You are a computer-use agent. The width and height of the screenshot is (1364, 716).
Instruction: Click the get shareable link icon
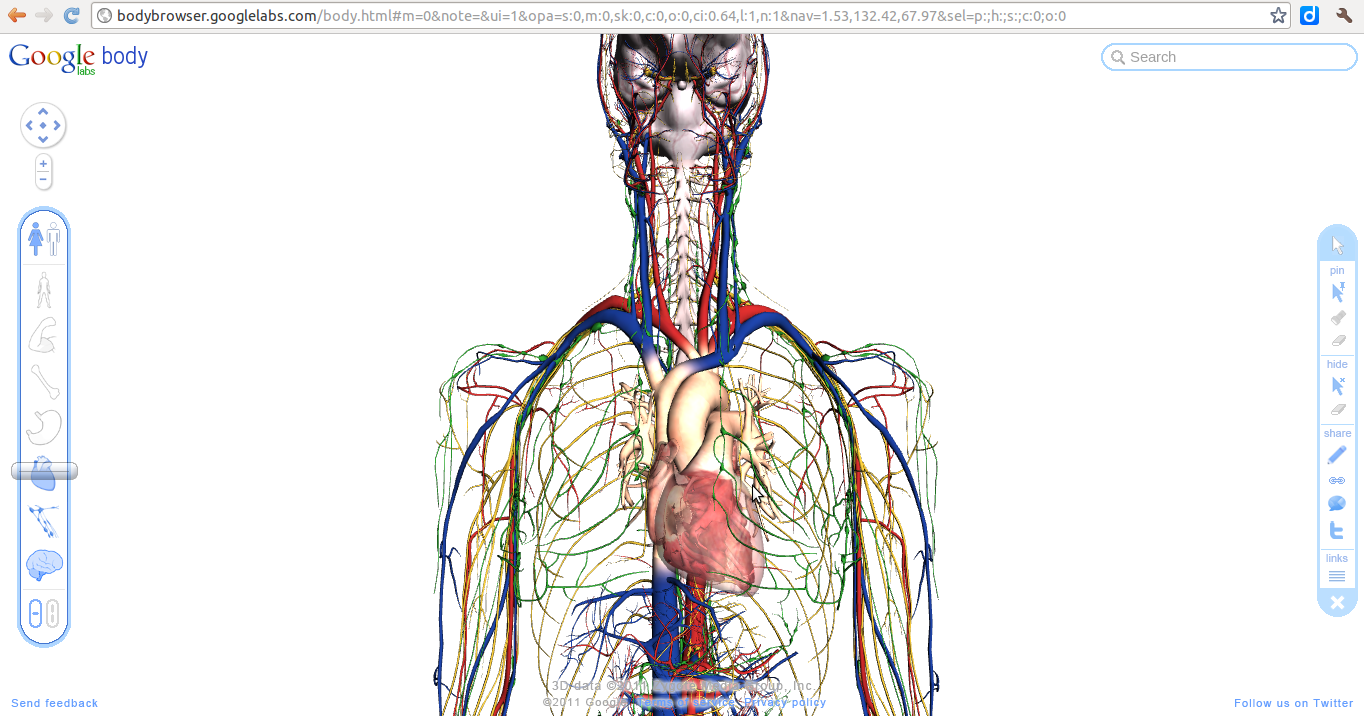(x=1337, y=479)
